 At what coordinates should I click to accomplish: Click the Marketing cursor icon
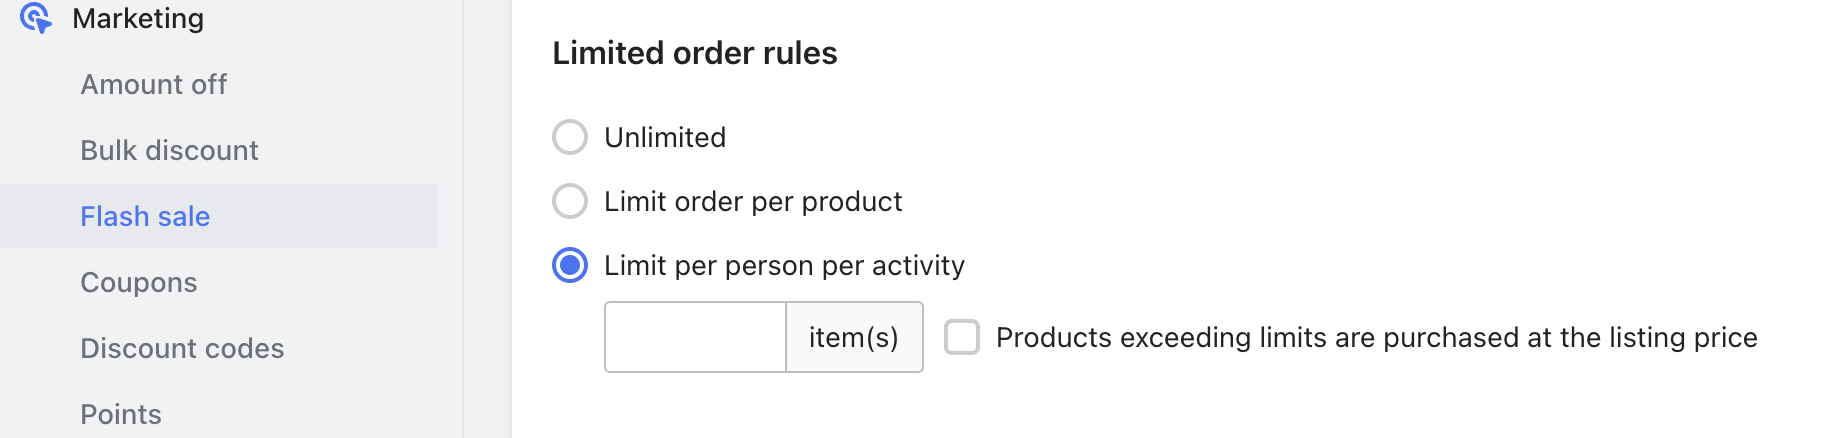[36, 18]
